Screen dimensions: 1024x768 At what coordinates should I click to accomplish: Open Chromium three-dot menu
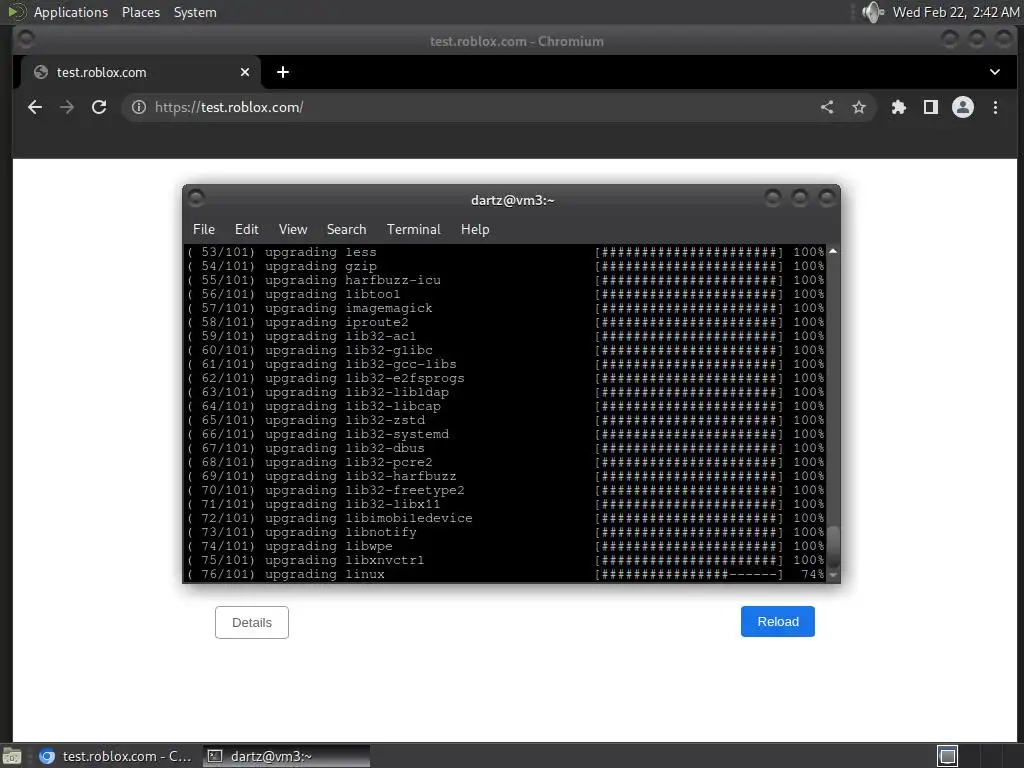point(995,107)
